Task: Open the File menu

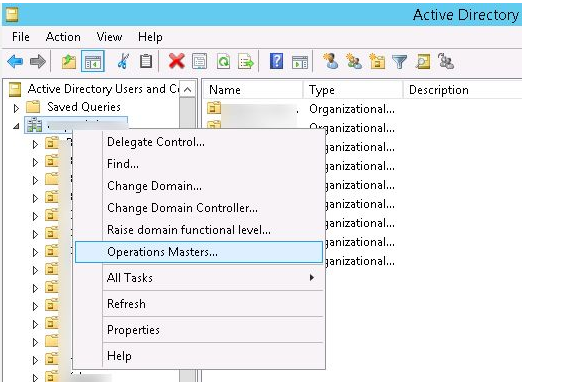Action: [x=21, y=37]
